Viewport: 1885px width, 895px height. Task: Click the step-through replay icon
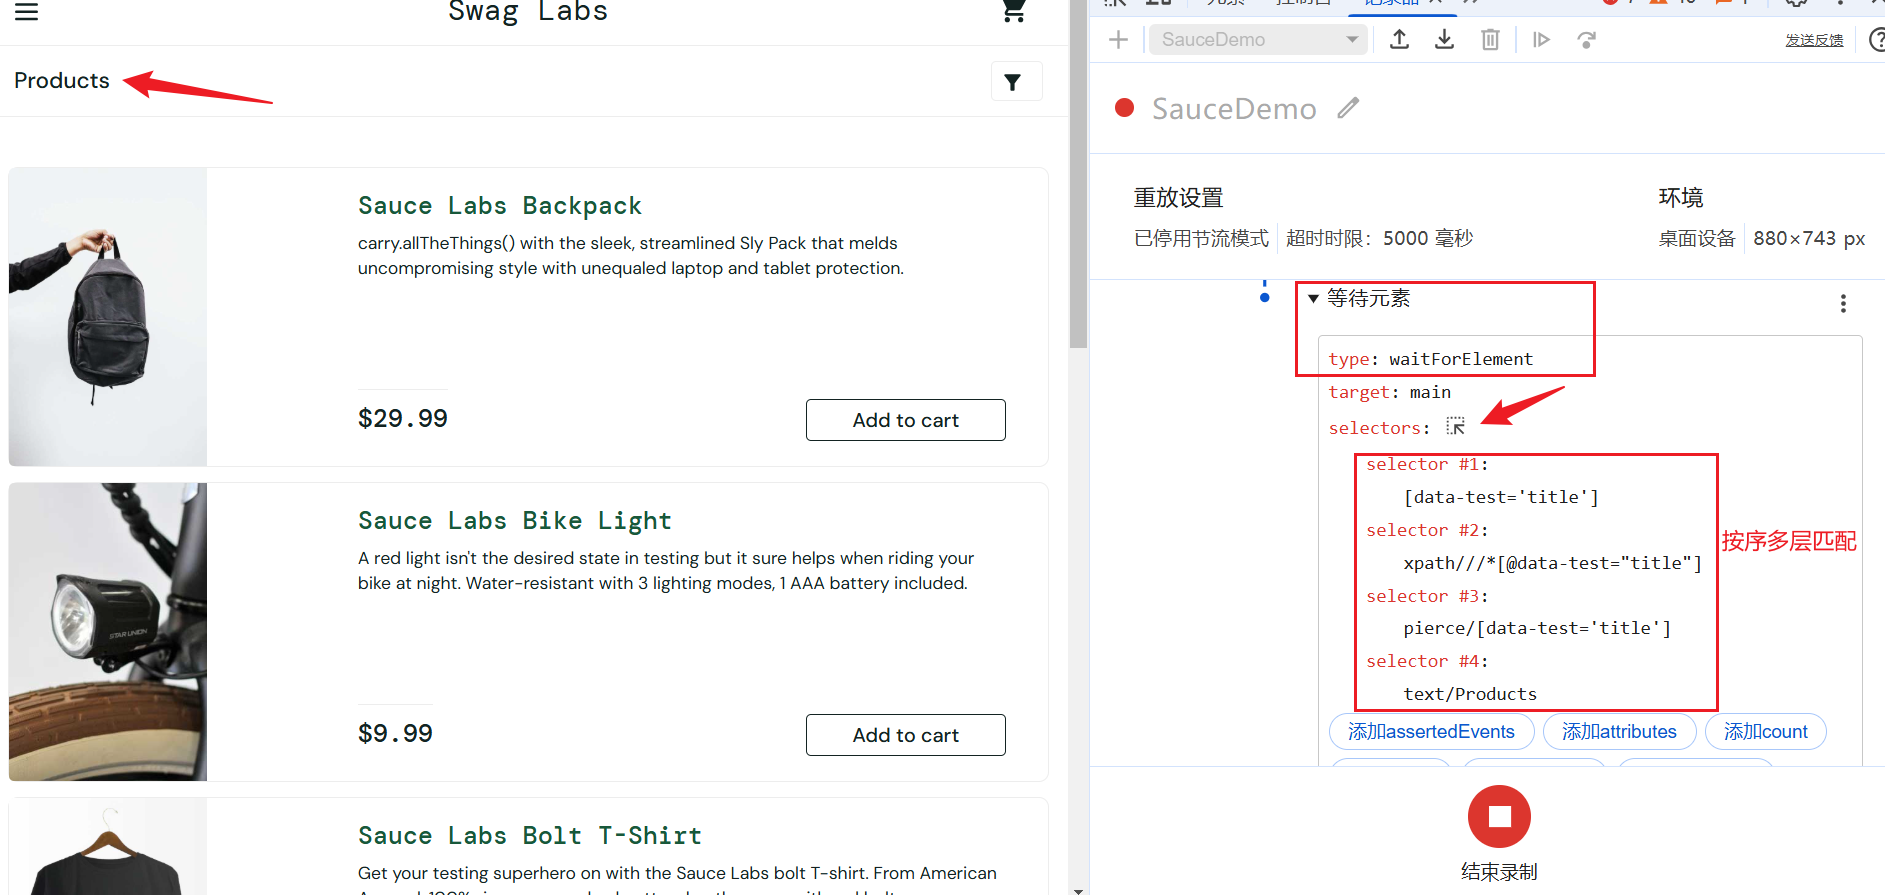click(x=1587, y=40)
